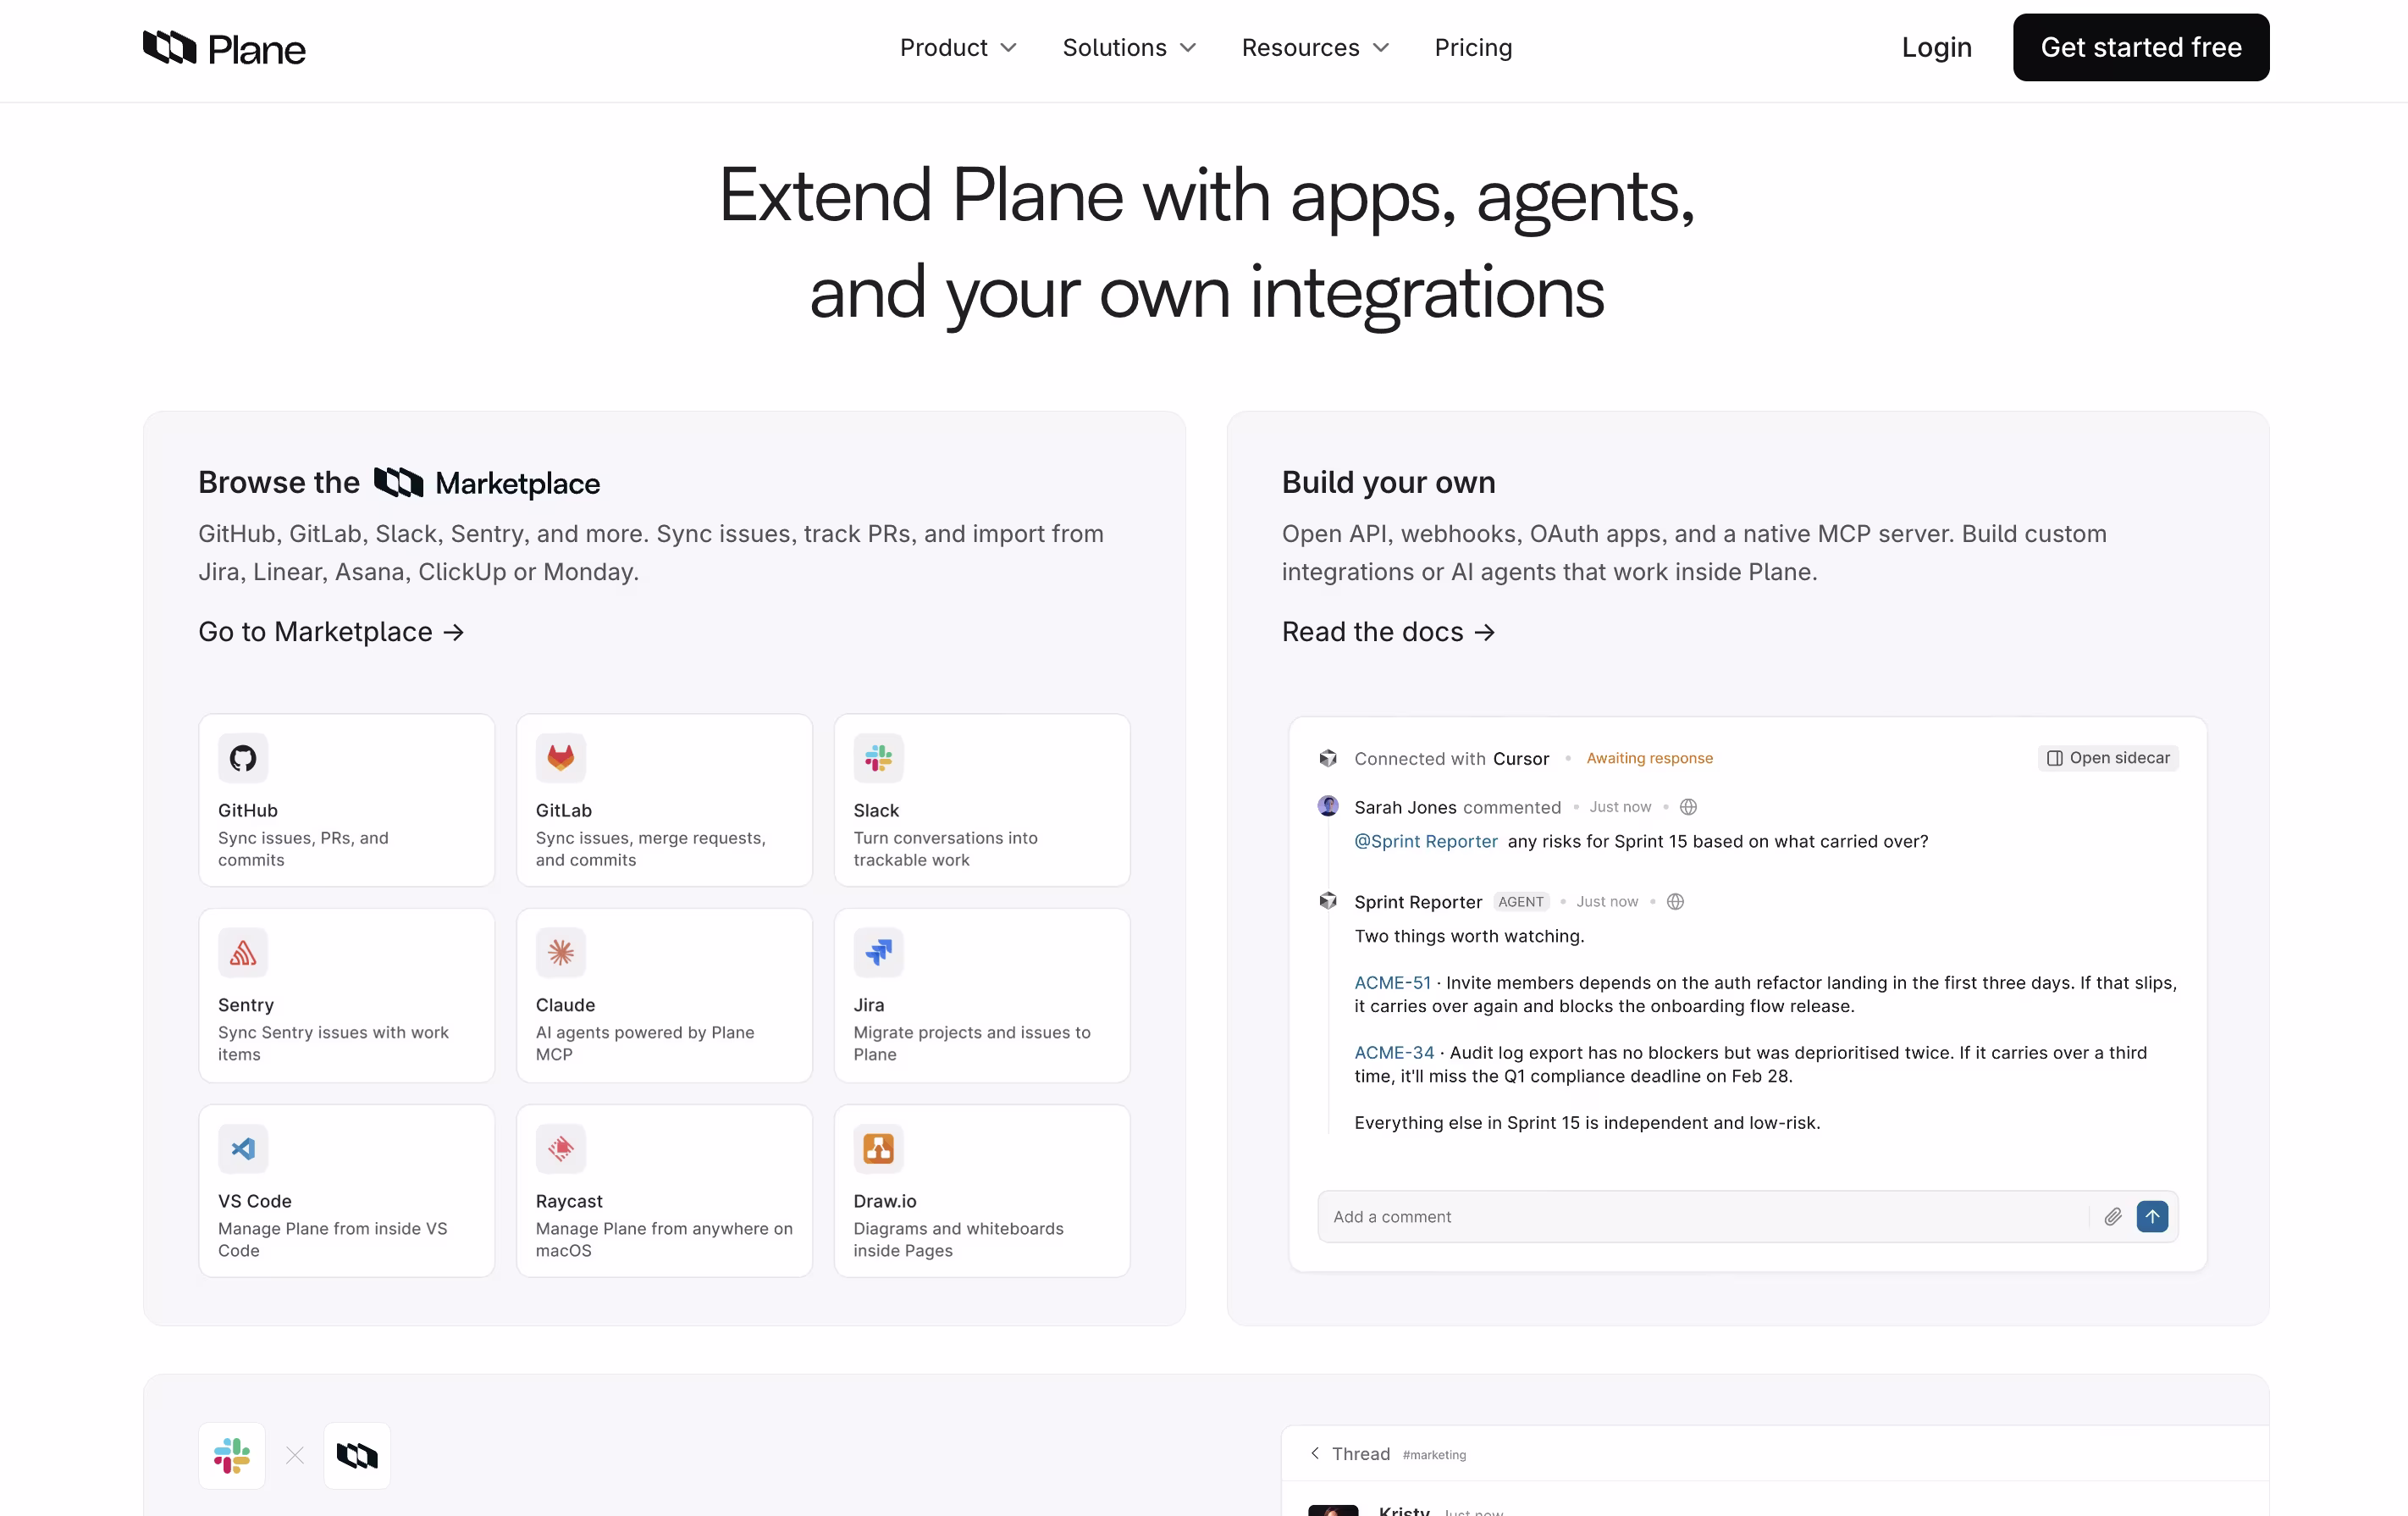Image resolution: width=2408 pixels, height=1516 pixels.
Task: Click the Login link
Action: coord(1936,47)
